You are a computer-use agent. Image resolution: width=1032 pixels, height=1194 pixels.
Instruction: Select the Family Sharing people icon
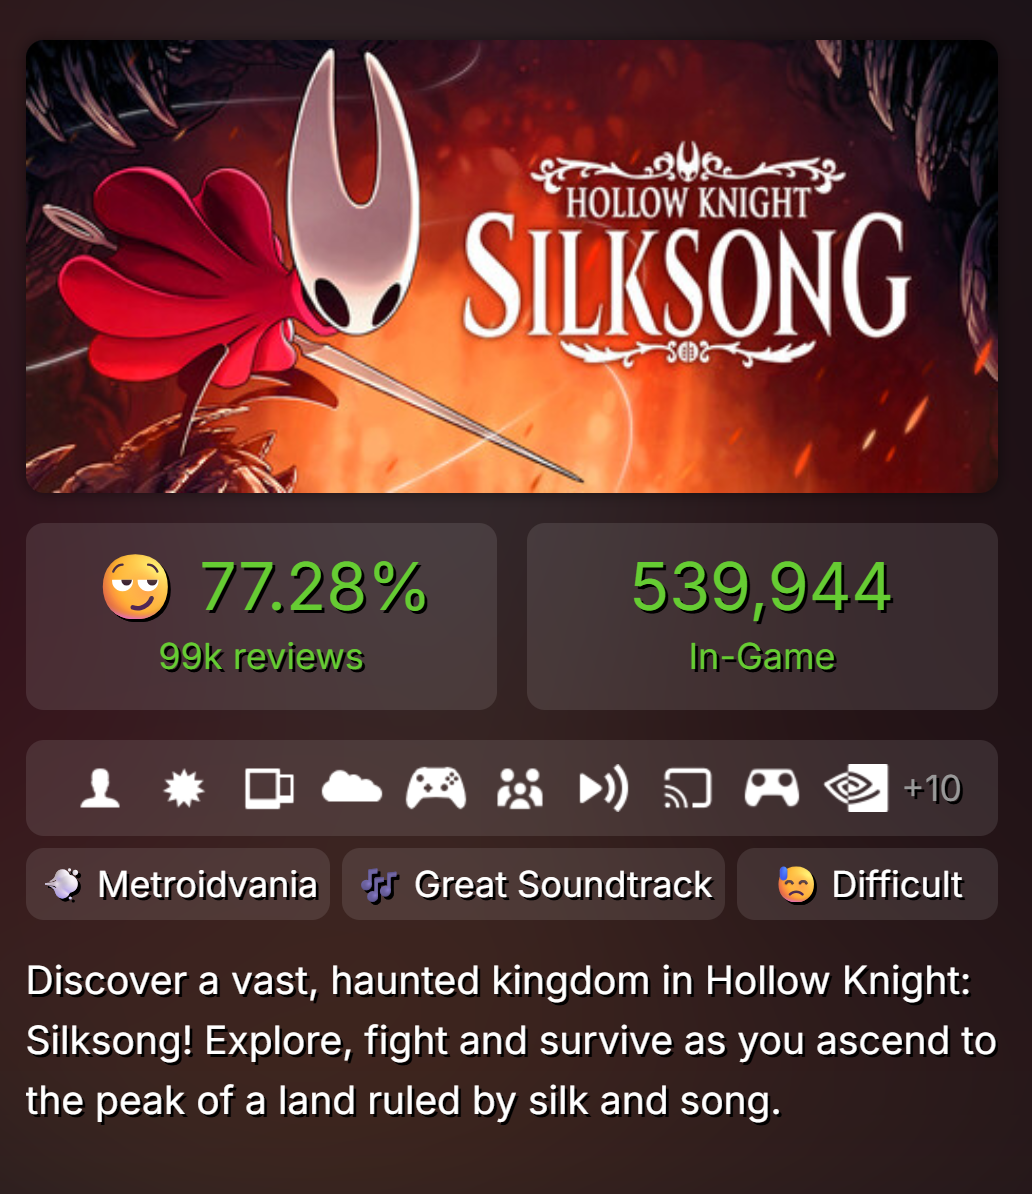click(519, 788)
